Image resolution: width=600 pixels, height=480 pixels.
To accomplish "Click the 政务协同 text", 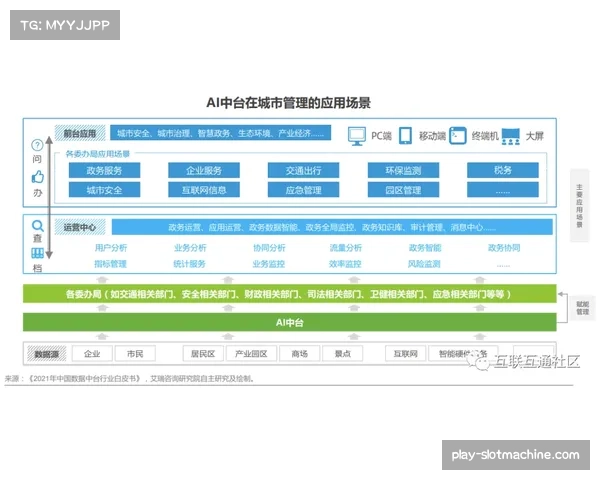I will click(504, 248).
